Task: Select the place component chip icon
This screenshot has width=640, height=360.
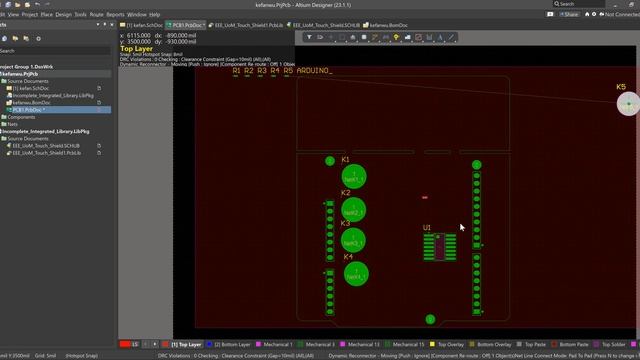Action: (x=364, y=37)
